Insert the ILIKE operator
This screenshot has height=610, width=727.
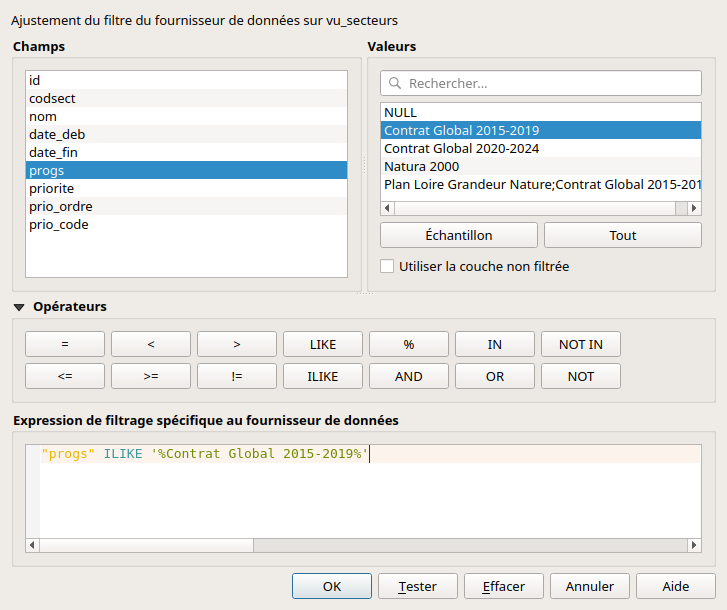point(323,377)
